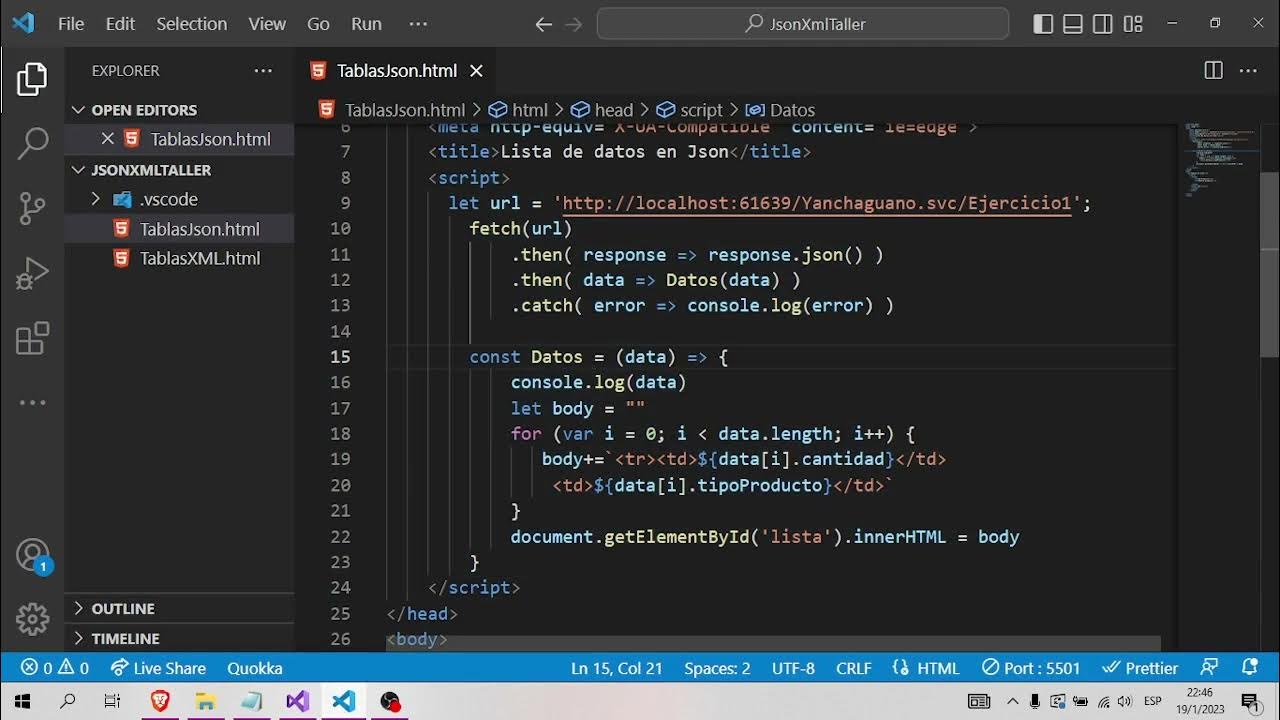Image resolution: width=1280 pixels, height=720 pixels.
Task: Show additional activity bar views ellipsis
Action: pos(32,402)
